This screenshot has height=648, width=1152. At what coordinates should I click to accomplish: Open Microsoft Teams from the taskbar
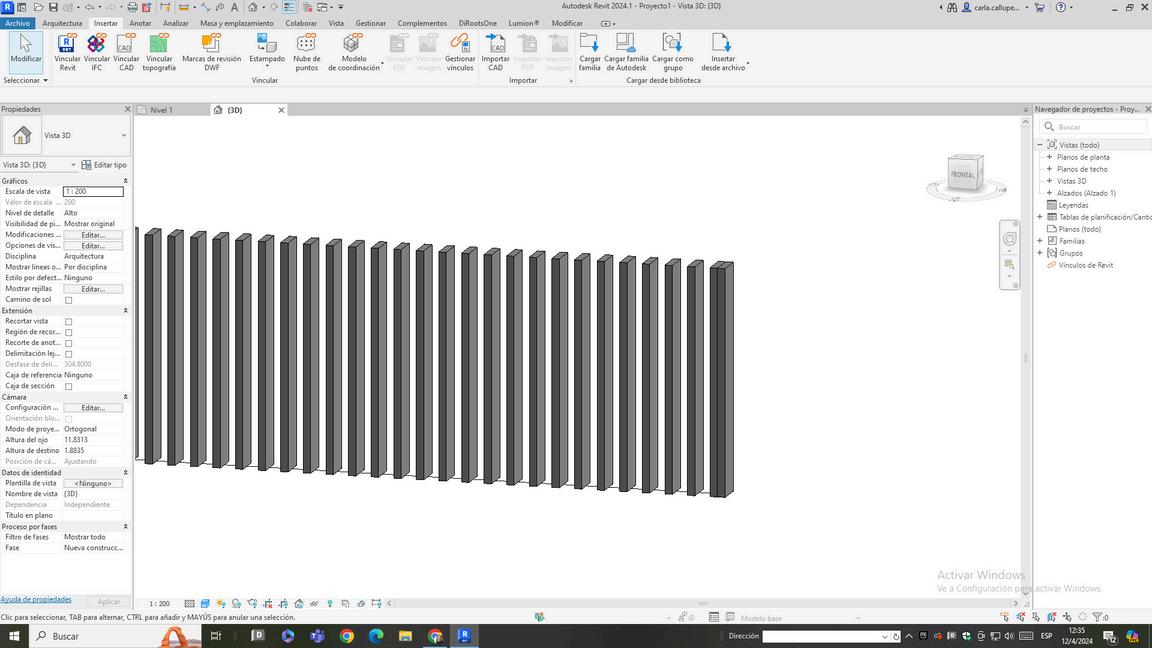[x=317, y=636]
